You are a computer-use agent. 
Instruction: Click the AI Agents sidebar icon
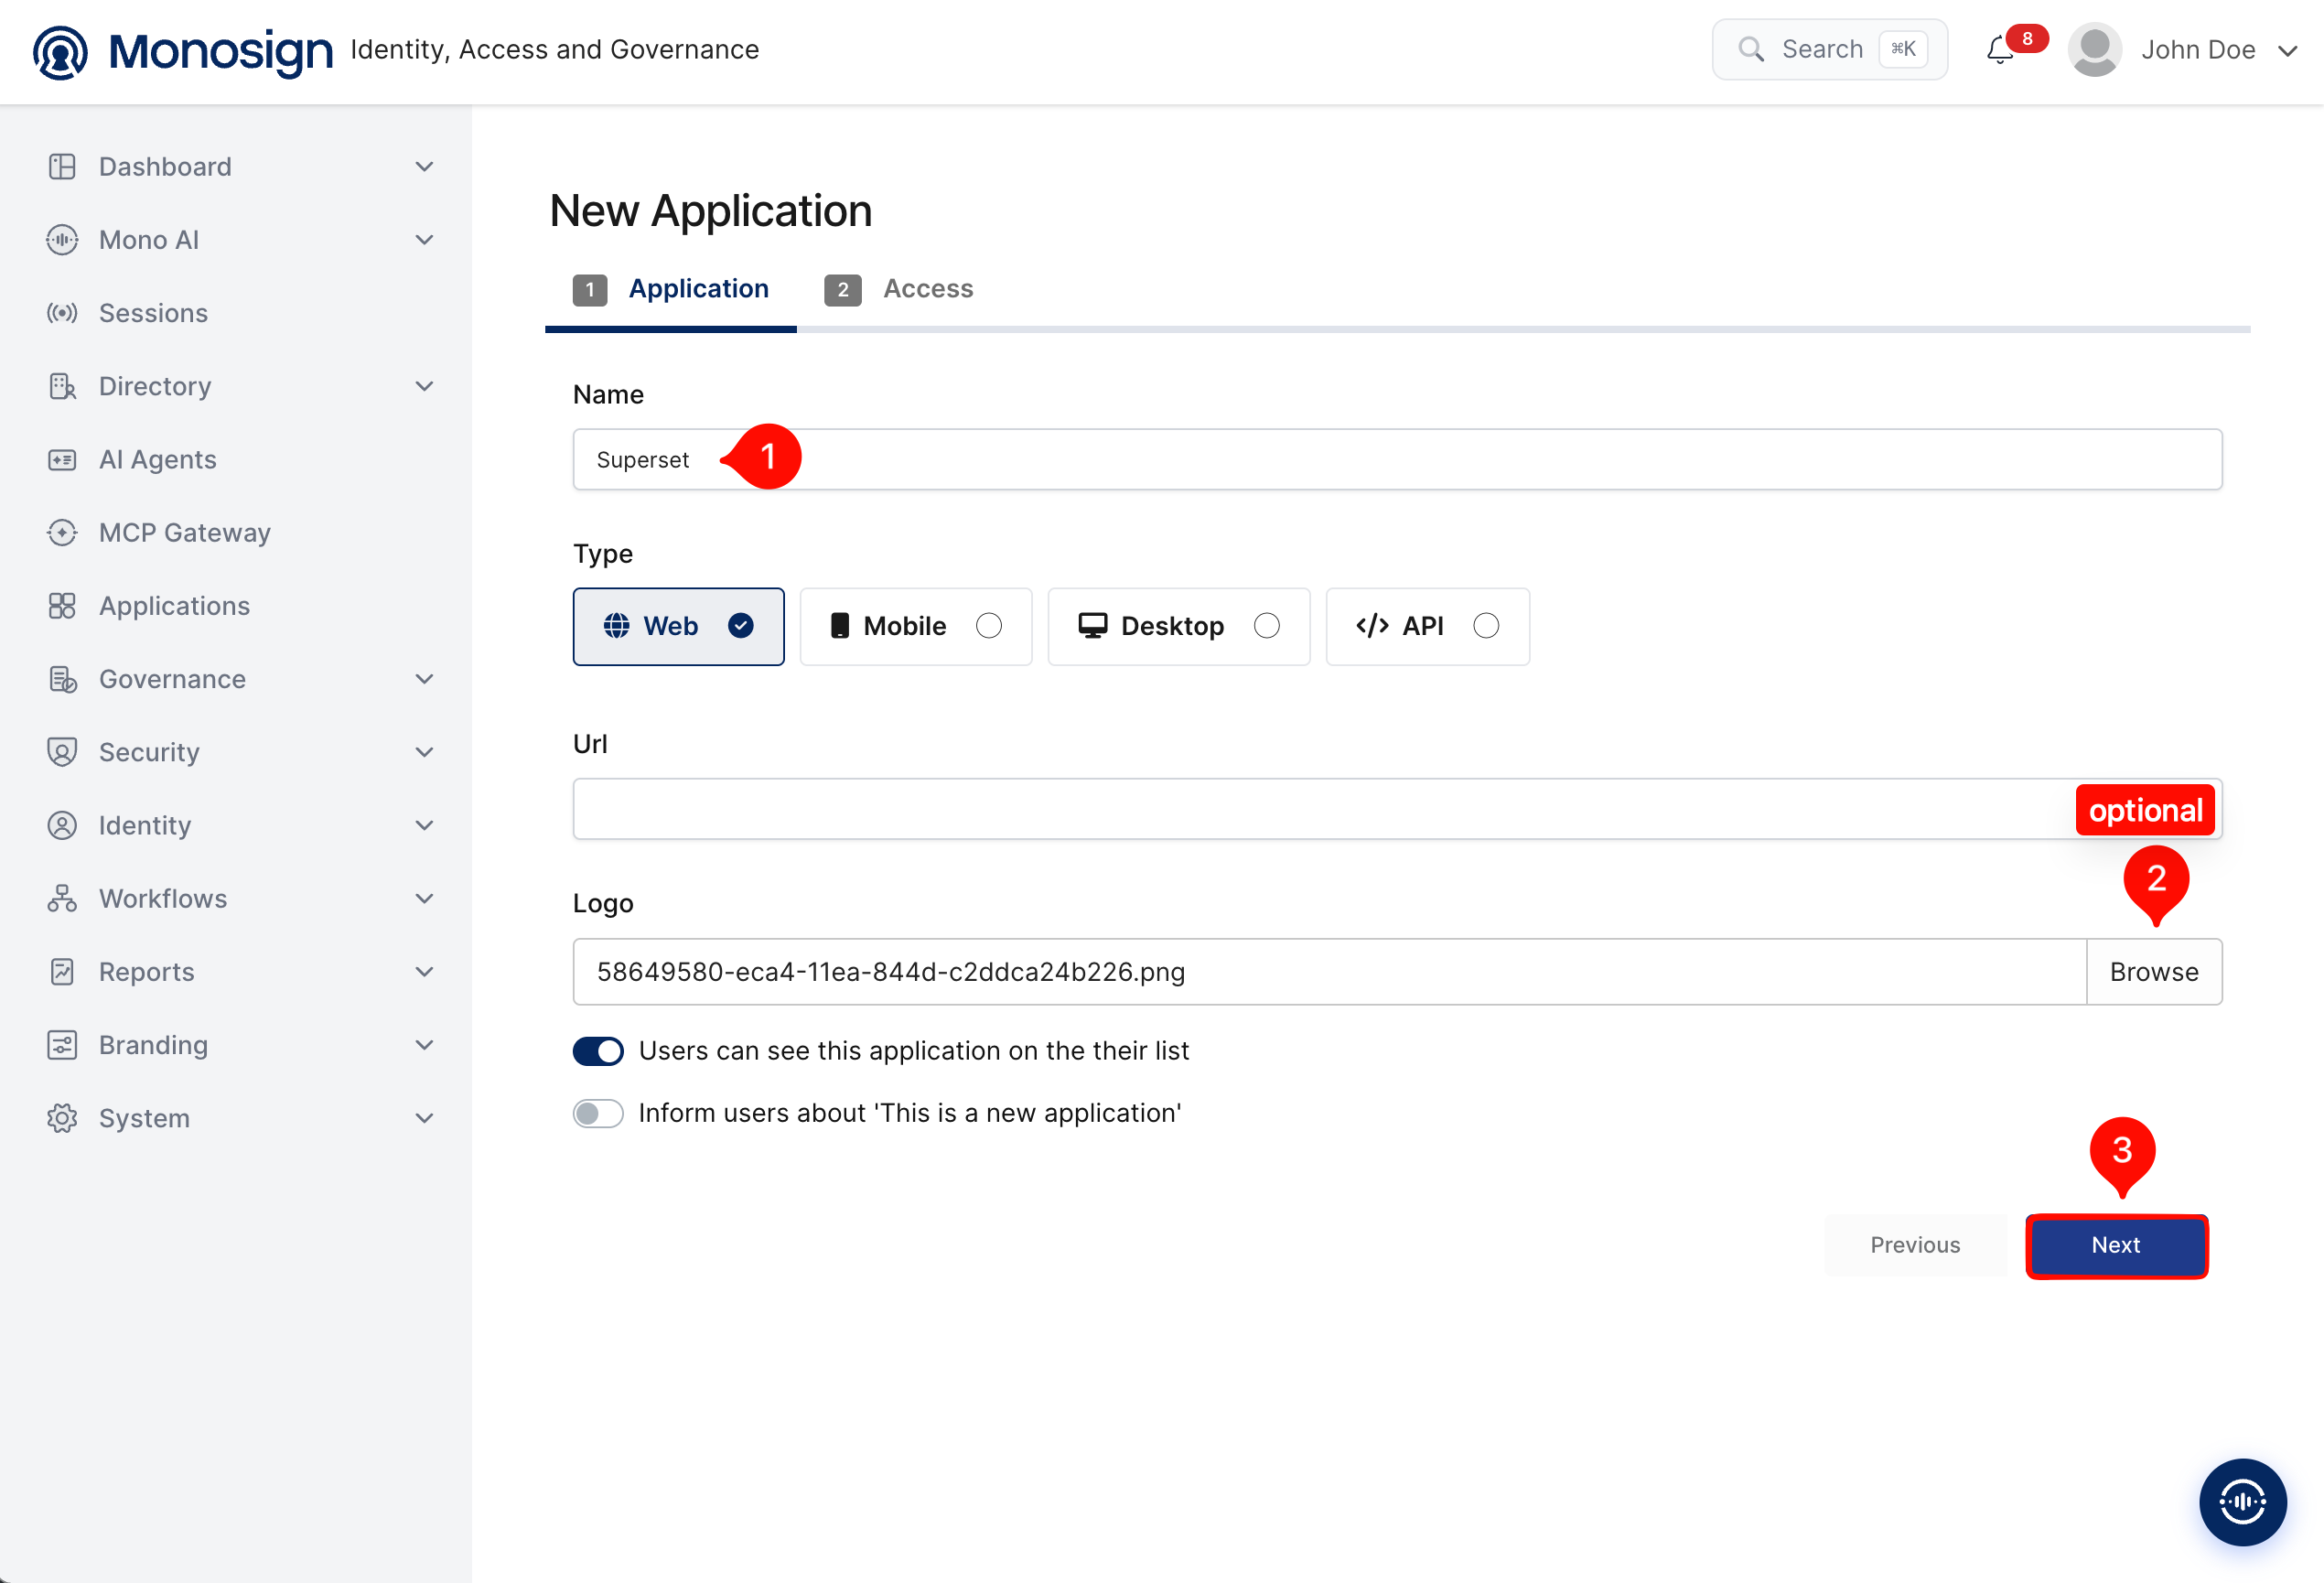coord(62,460)
